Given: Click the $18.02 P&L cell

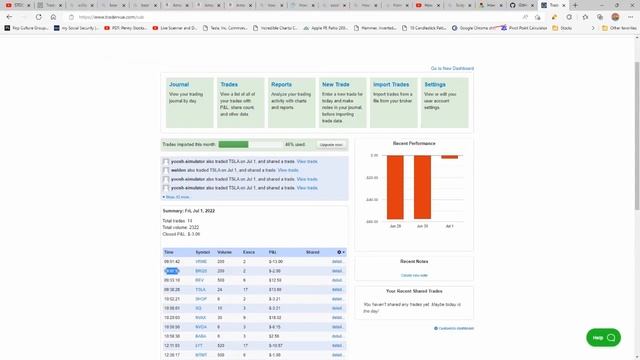Looking at the screenshot, I should 275,318.
